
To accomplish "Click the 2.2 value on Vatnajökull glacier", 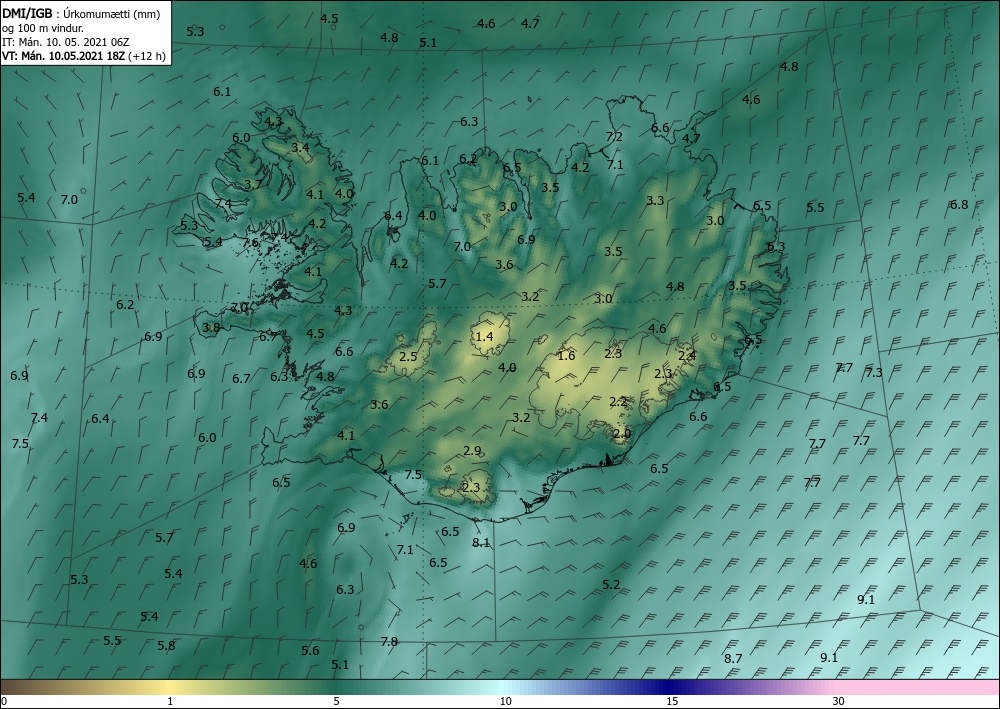I will (x=618, y=402).
